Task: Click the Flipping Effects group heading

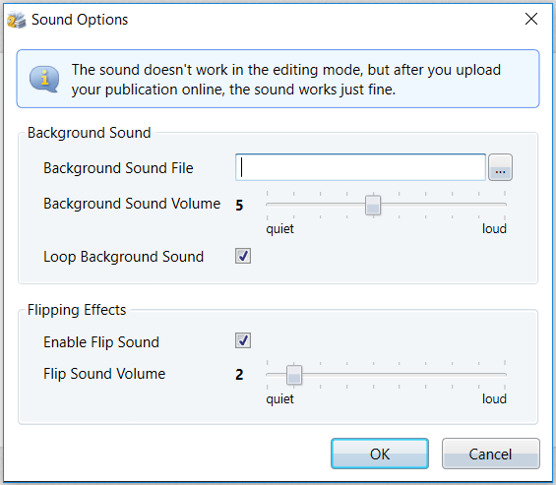Action: [77, 310]
